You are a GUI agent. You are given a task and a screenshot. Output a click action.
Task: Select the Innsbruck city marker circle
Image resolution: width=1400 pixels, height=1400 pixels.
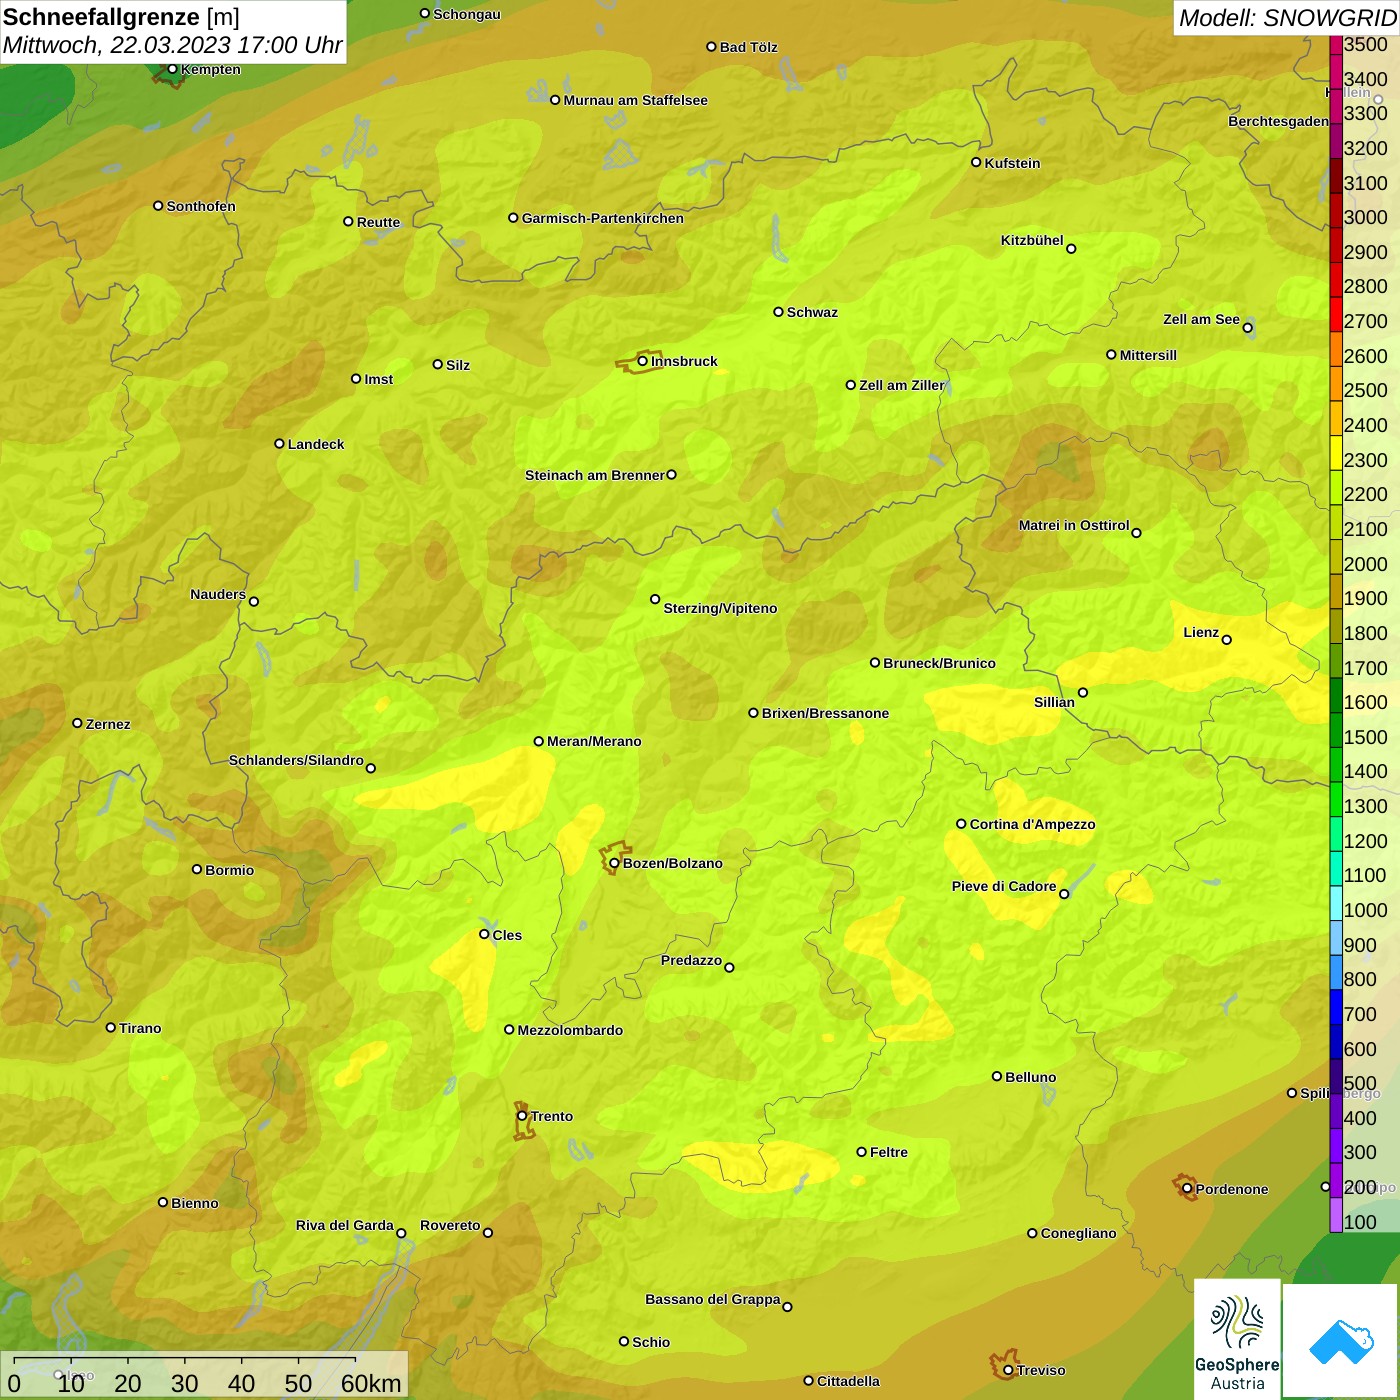643,361
